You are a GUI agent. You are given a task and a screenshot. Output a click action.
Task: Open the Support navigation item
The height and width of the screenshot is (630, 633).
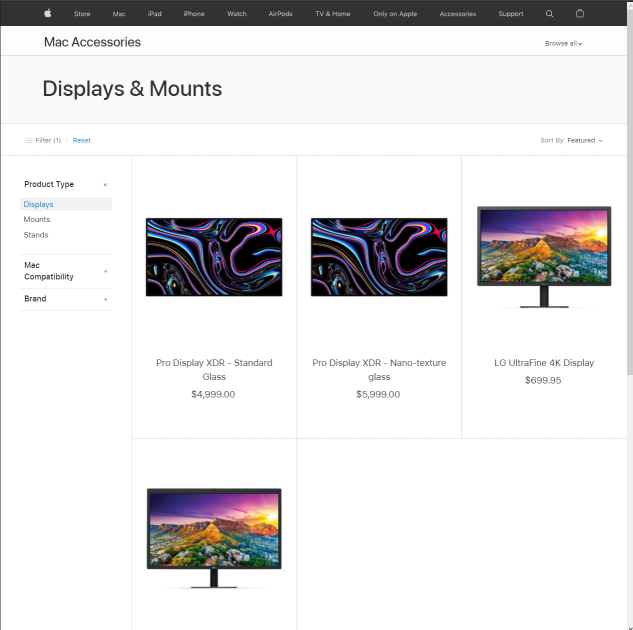click(510, 14)
